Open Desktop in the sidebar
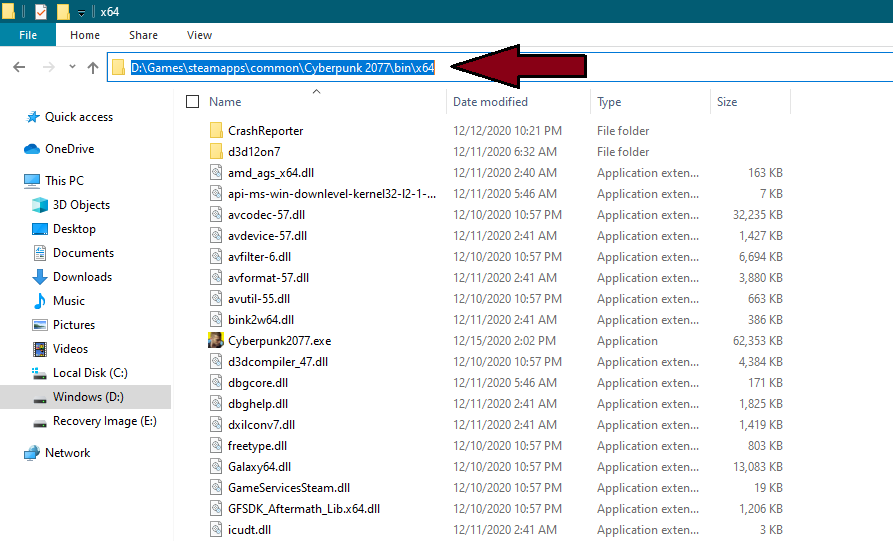Viewport: 893px width, 541px height. tap(74, 228)
